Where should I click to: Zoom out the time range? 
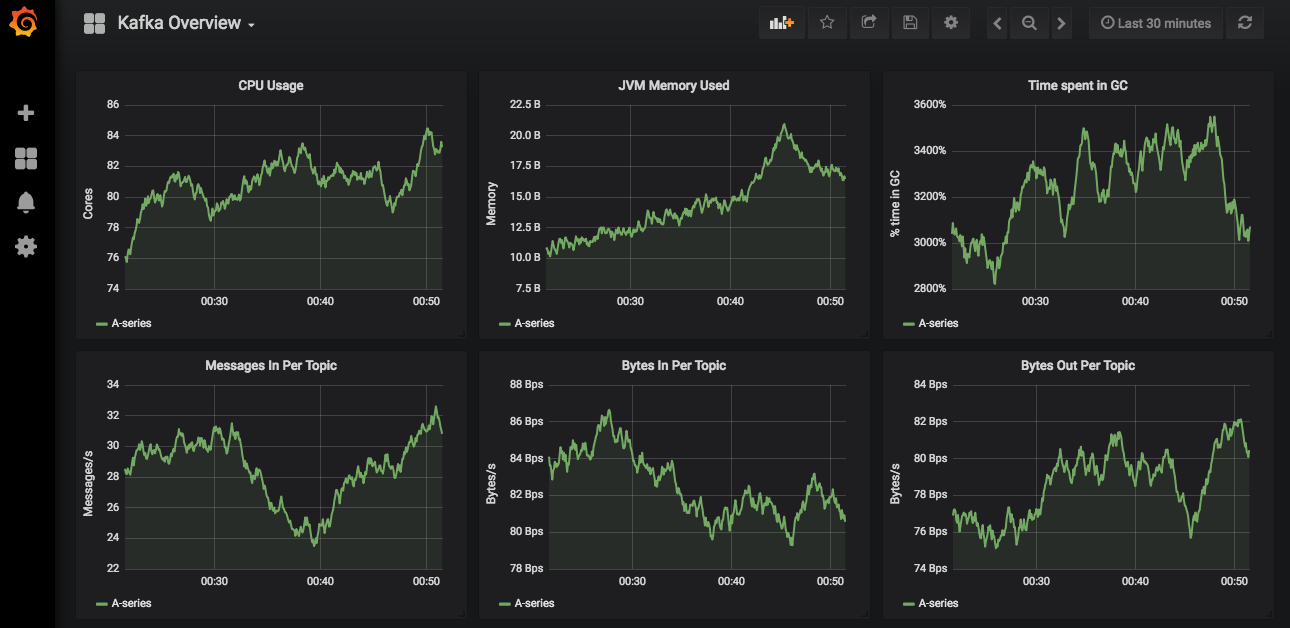click(x=1029, y=23)
